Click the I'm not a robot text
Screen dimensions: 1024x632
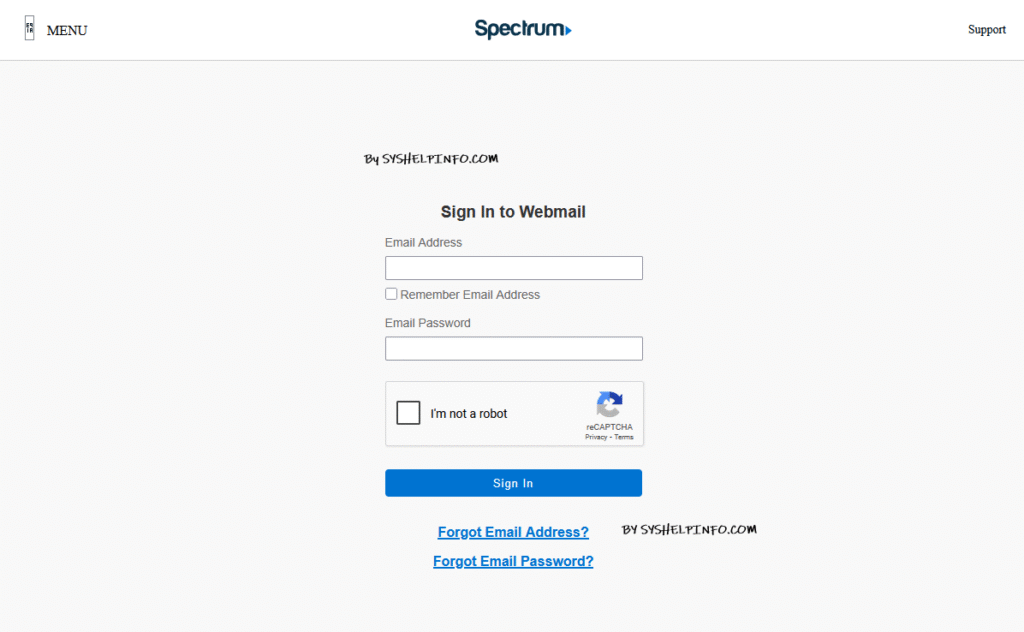coord(469,414)
